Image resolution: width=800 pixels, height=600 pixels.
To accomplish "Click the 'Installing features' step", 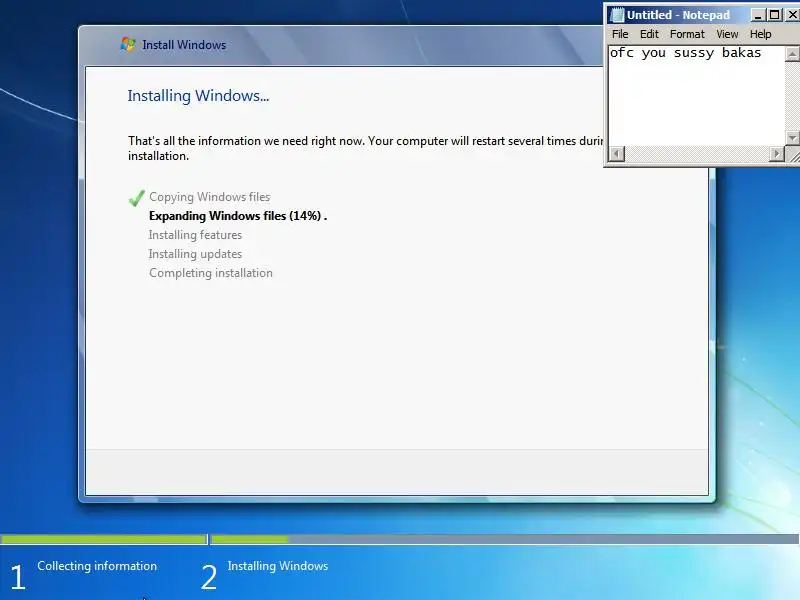I will coord(195,235).
